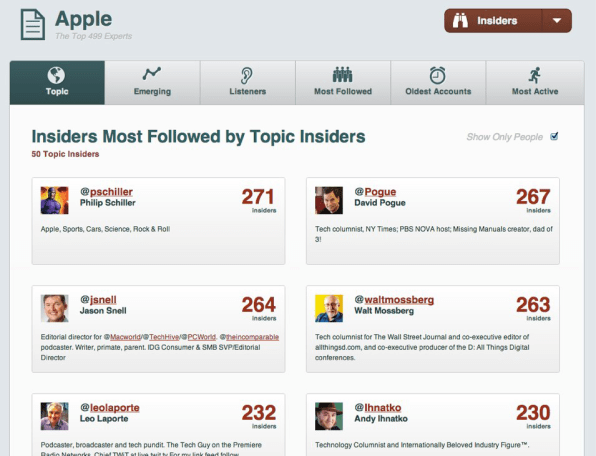The width and height of the screenshot is (596, 456).
Task: Click the running man Most Active icon
Action: click(x=534, y=75)
